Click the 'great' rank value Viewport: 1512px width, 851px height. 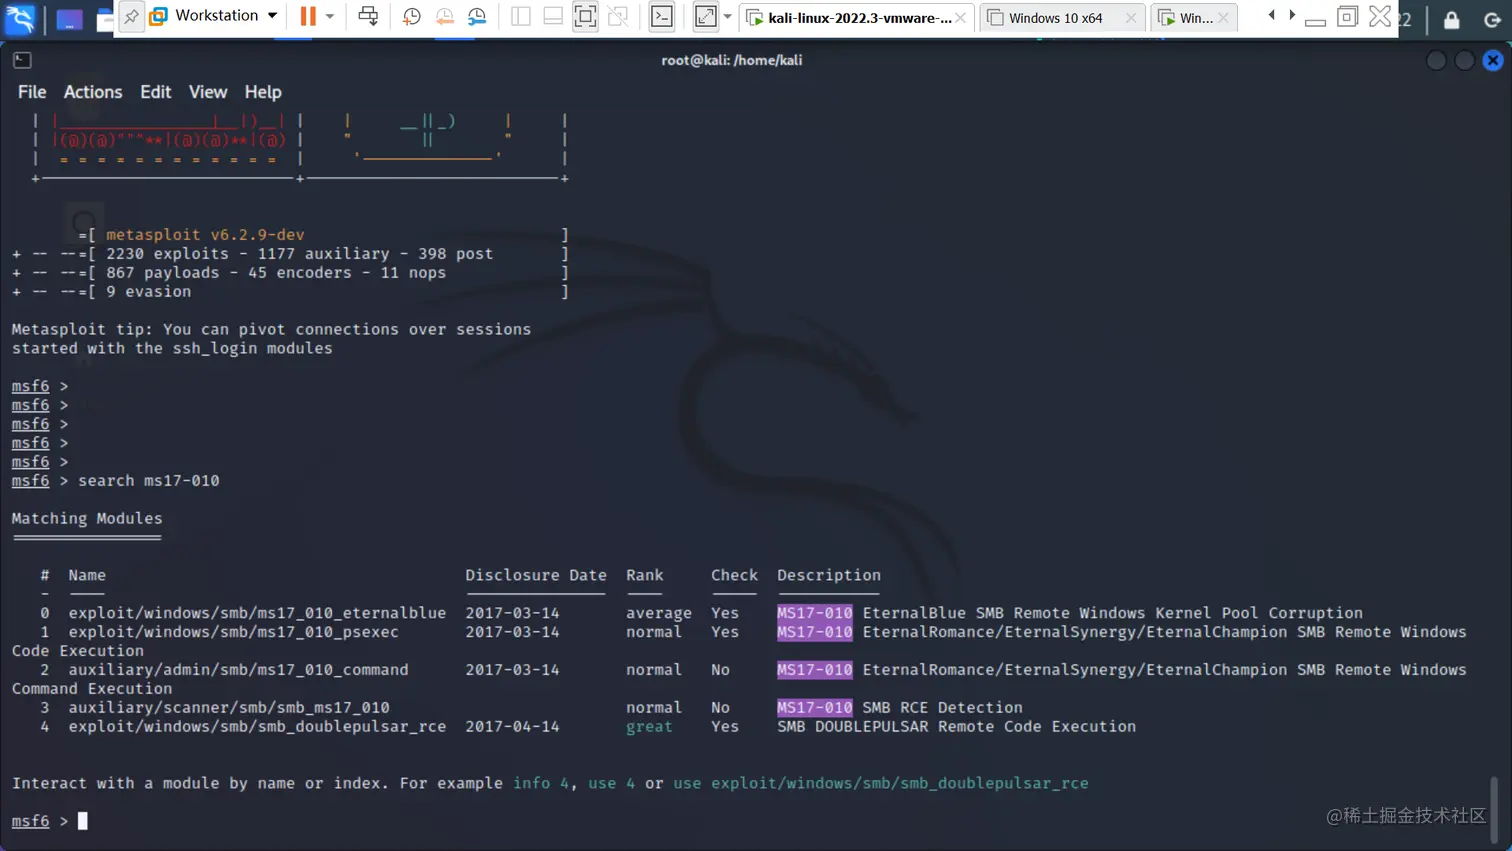649,727
